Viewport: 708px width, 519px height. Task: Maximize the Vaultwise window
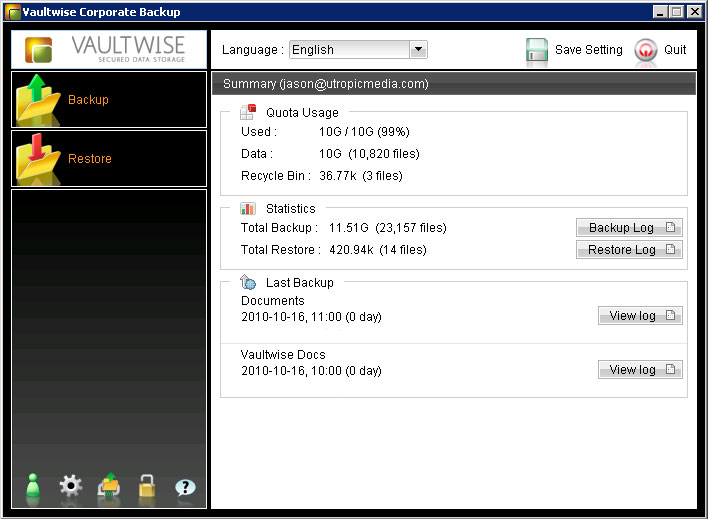(676, 12)
